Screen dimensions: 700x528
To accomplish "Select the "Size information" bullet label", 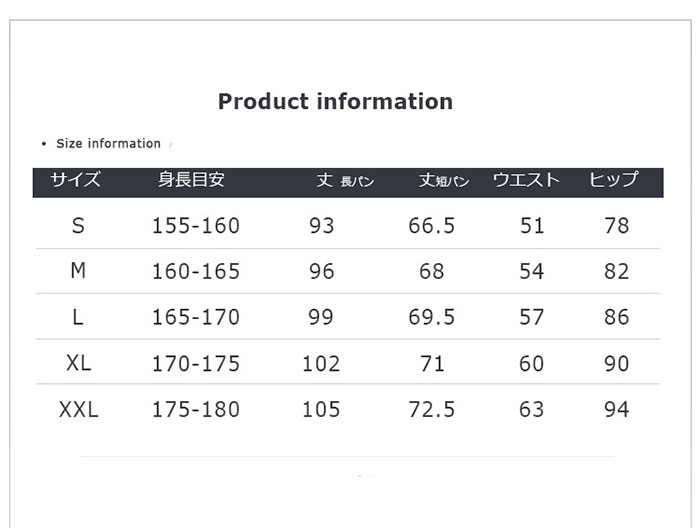I will point(108,144).
